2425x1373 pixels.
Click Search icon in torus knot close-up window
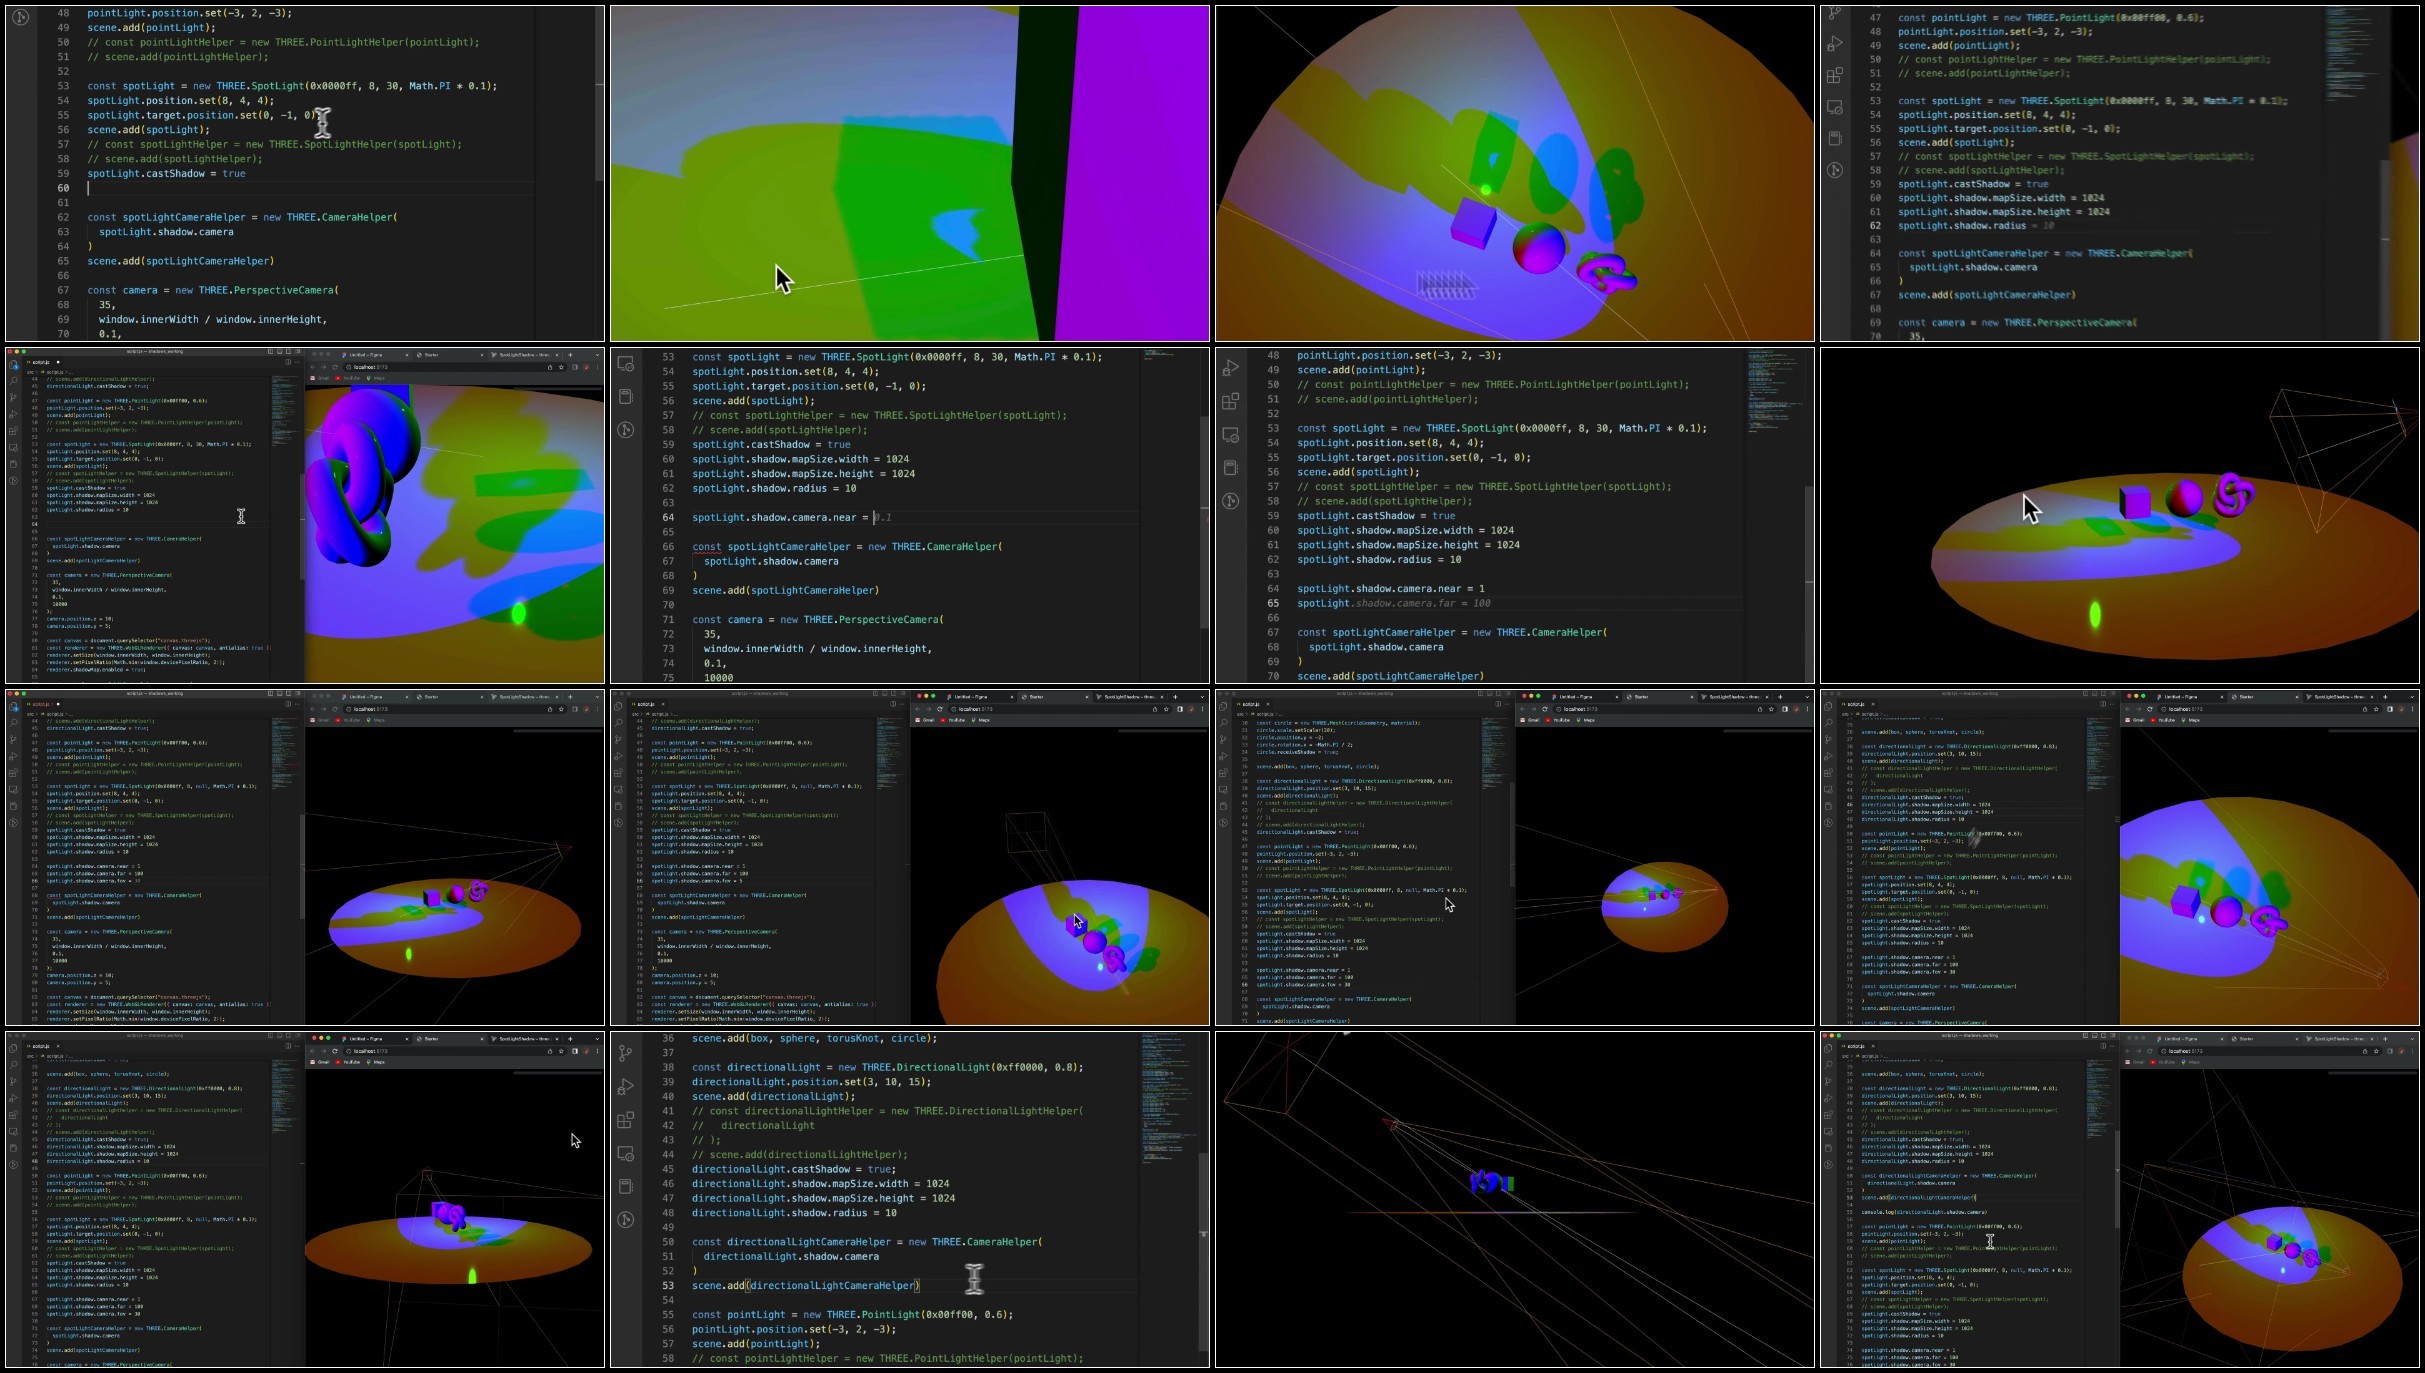(13, 380)
